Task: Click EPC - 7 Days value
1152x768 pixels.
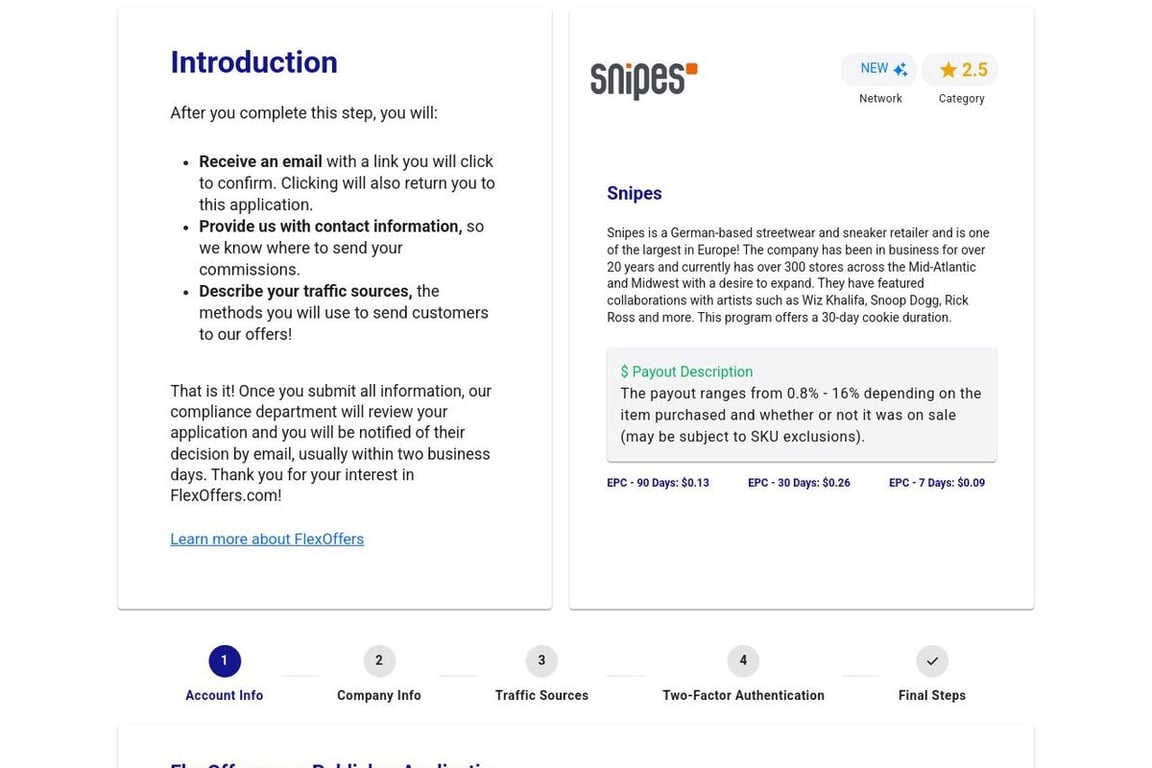Action: coord(937,483)
